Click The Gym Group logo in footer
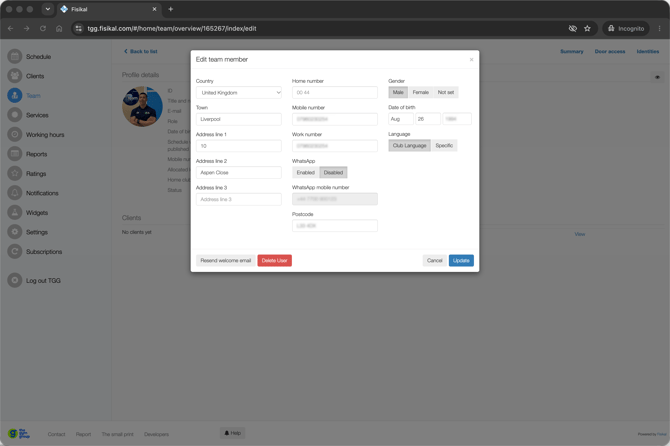The width and height of the screenshot is (670, 446). [x=19, y=434]
